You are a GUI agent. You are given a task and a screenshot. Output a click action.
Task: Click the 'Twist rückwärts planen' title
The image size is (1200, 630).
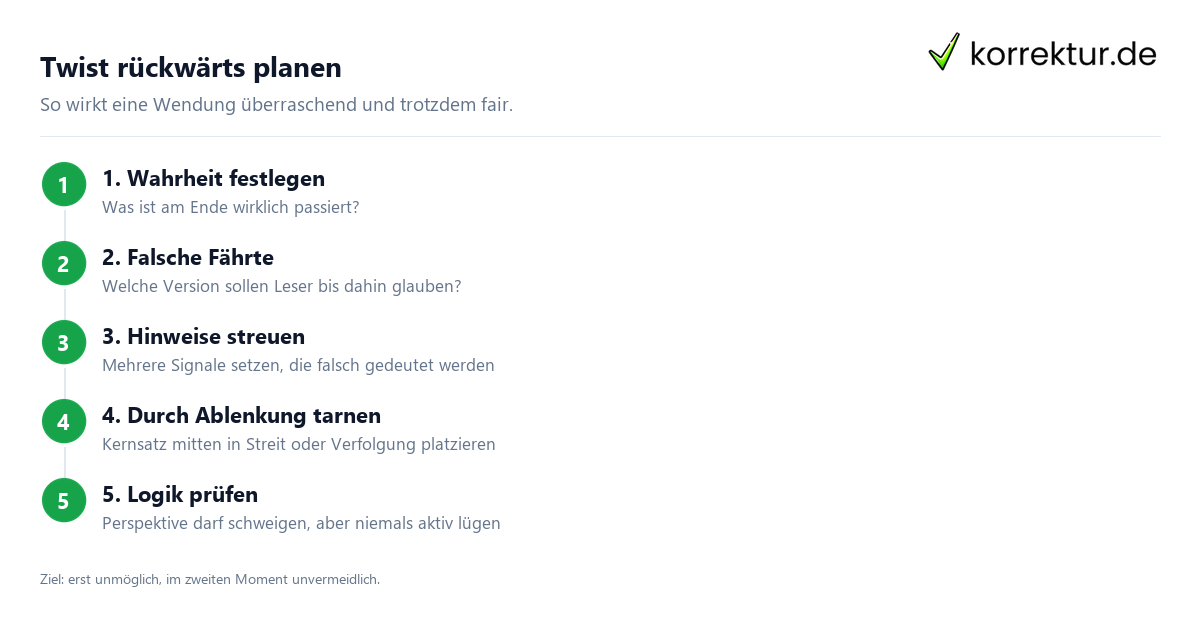click(x=191, y=68)
